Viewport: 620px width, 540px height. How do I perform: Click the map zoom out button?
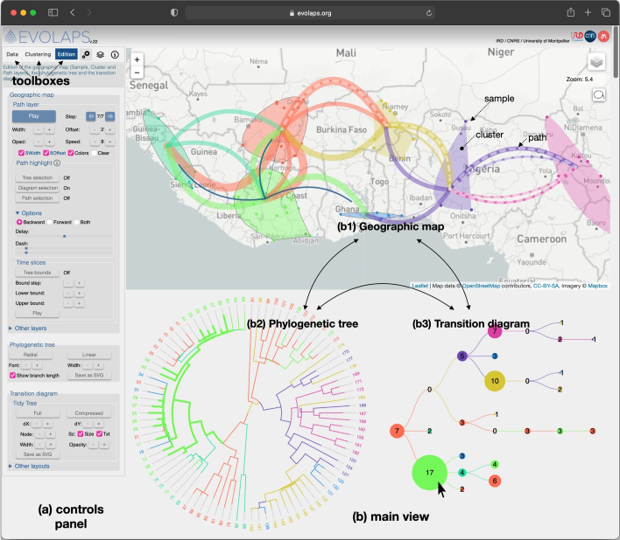point(137,72)
